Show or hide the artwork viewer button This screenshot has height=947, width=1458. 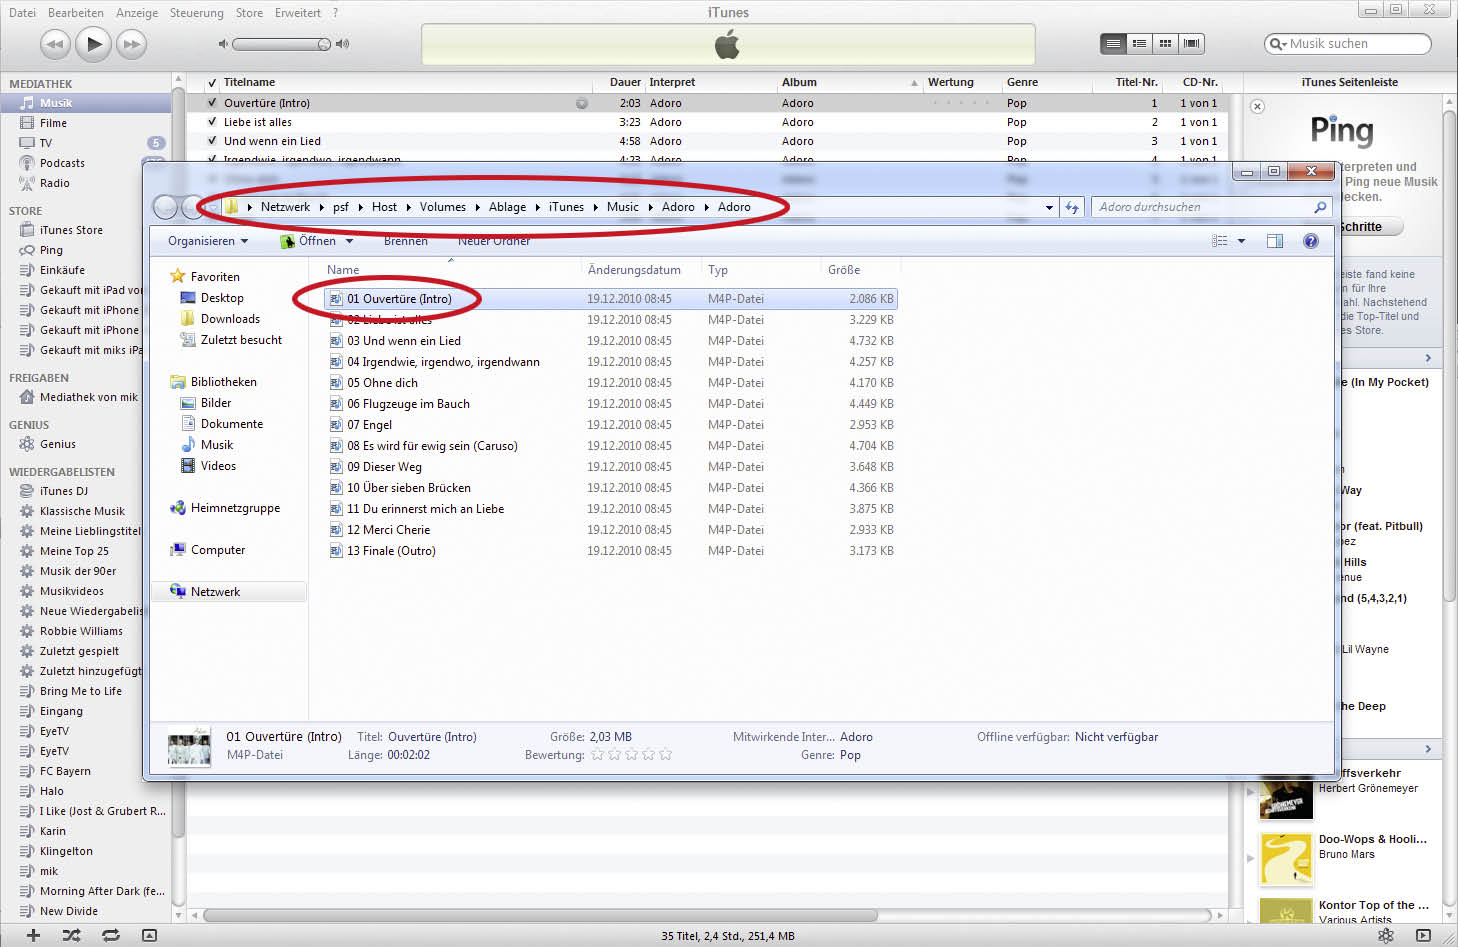point(149,935)
